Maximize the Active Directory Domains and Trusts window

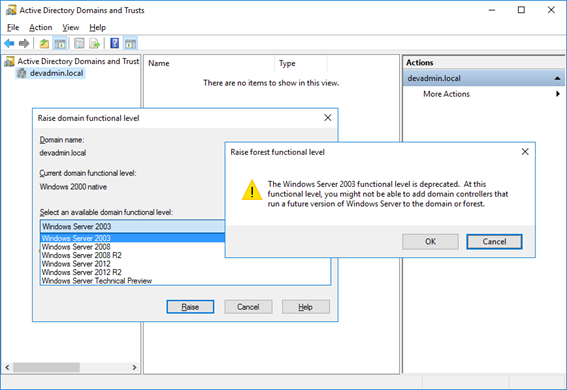pos(521,10)
